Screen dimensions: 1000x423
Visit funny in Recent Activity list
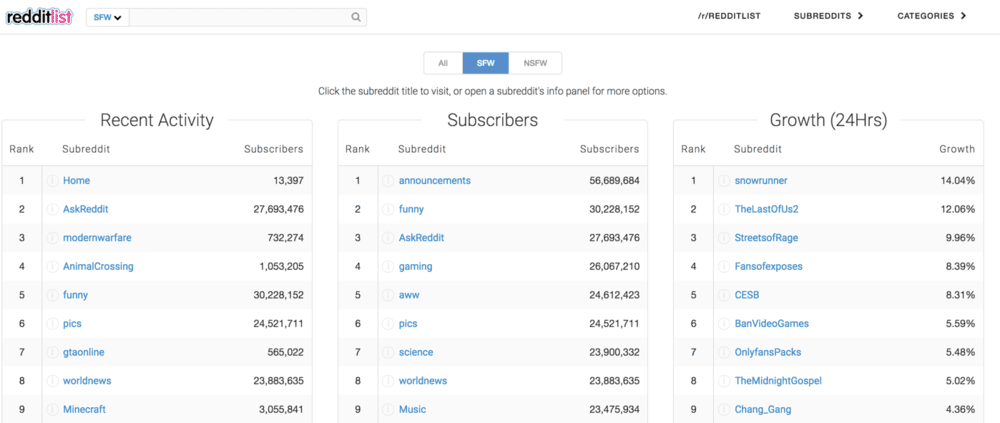pos(75,295)
